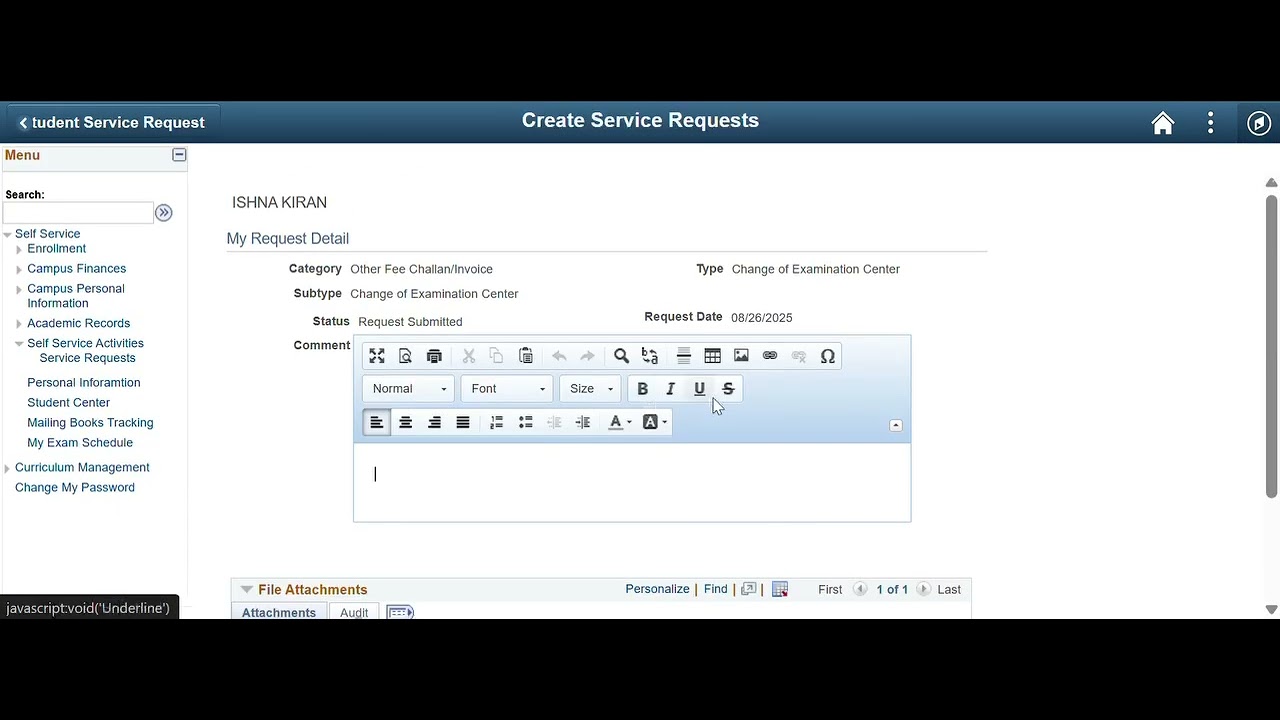1280x720 pixels.
Task: Insert a table into the comment
Action: click(x=713, y=356)
